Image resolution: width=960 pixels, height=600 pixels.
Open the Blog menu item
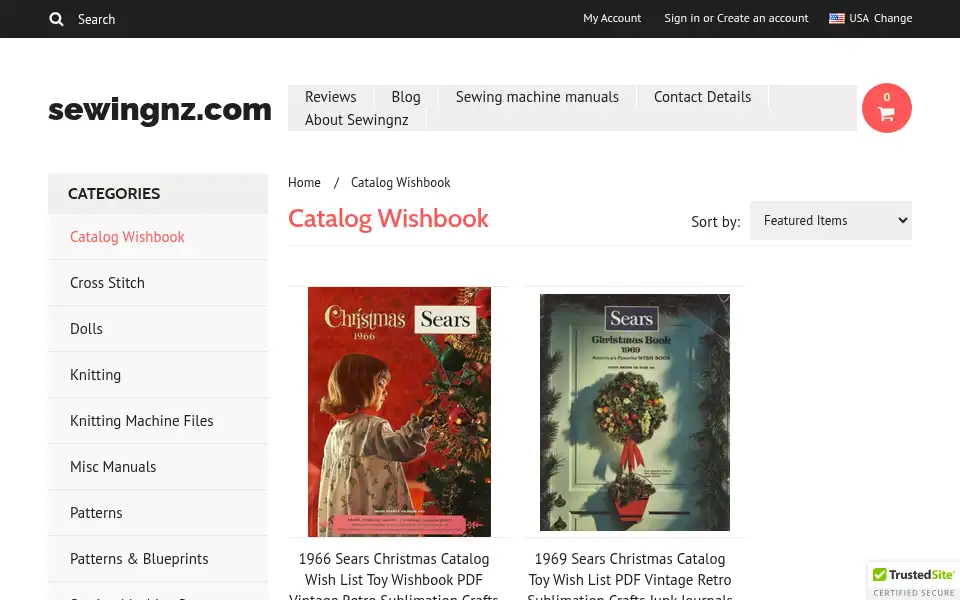(x=406, y=97)
